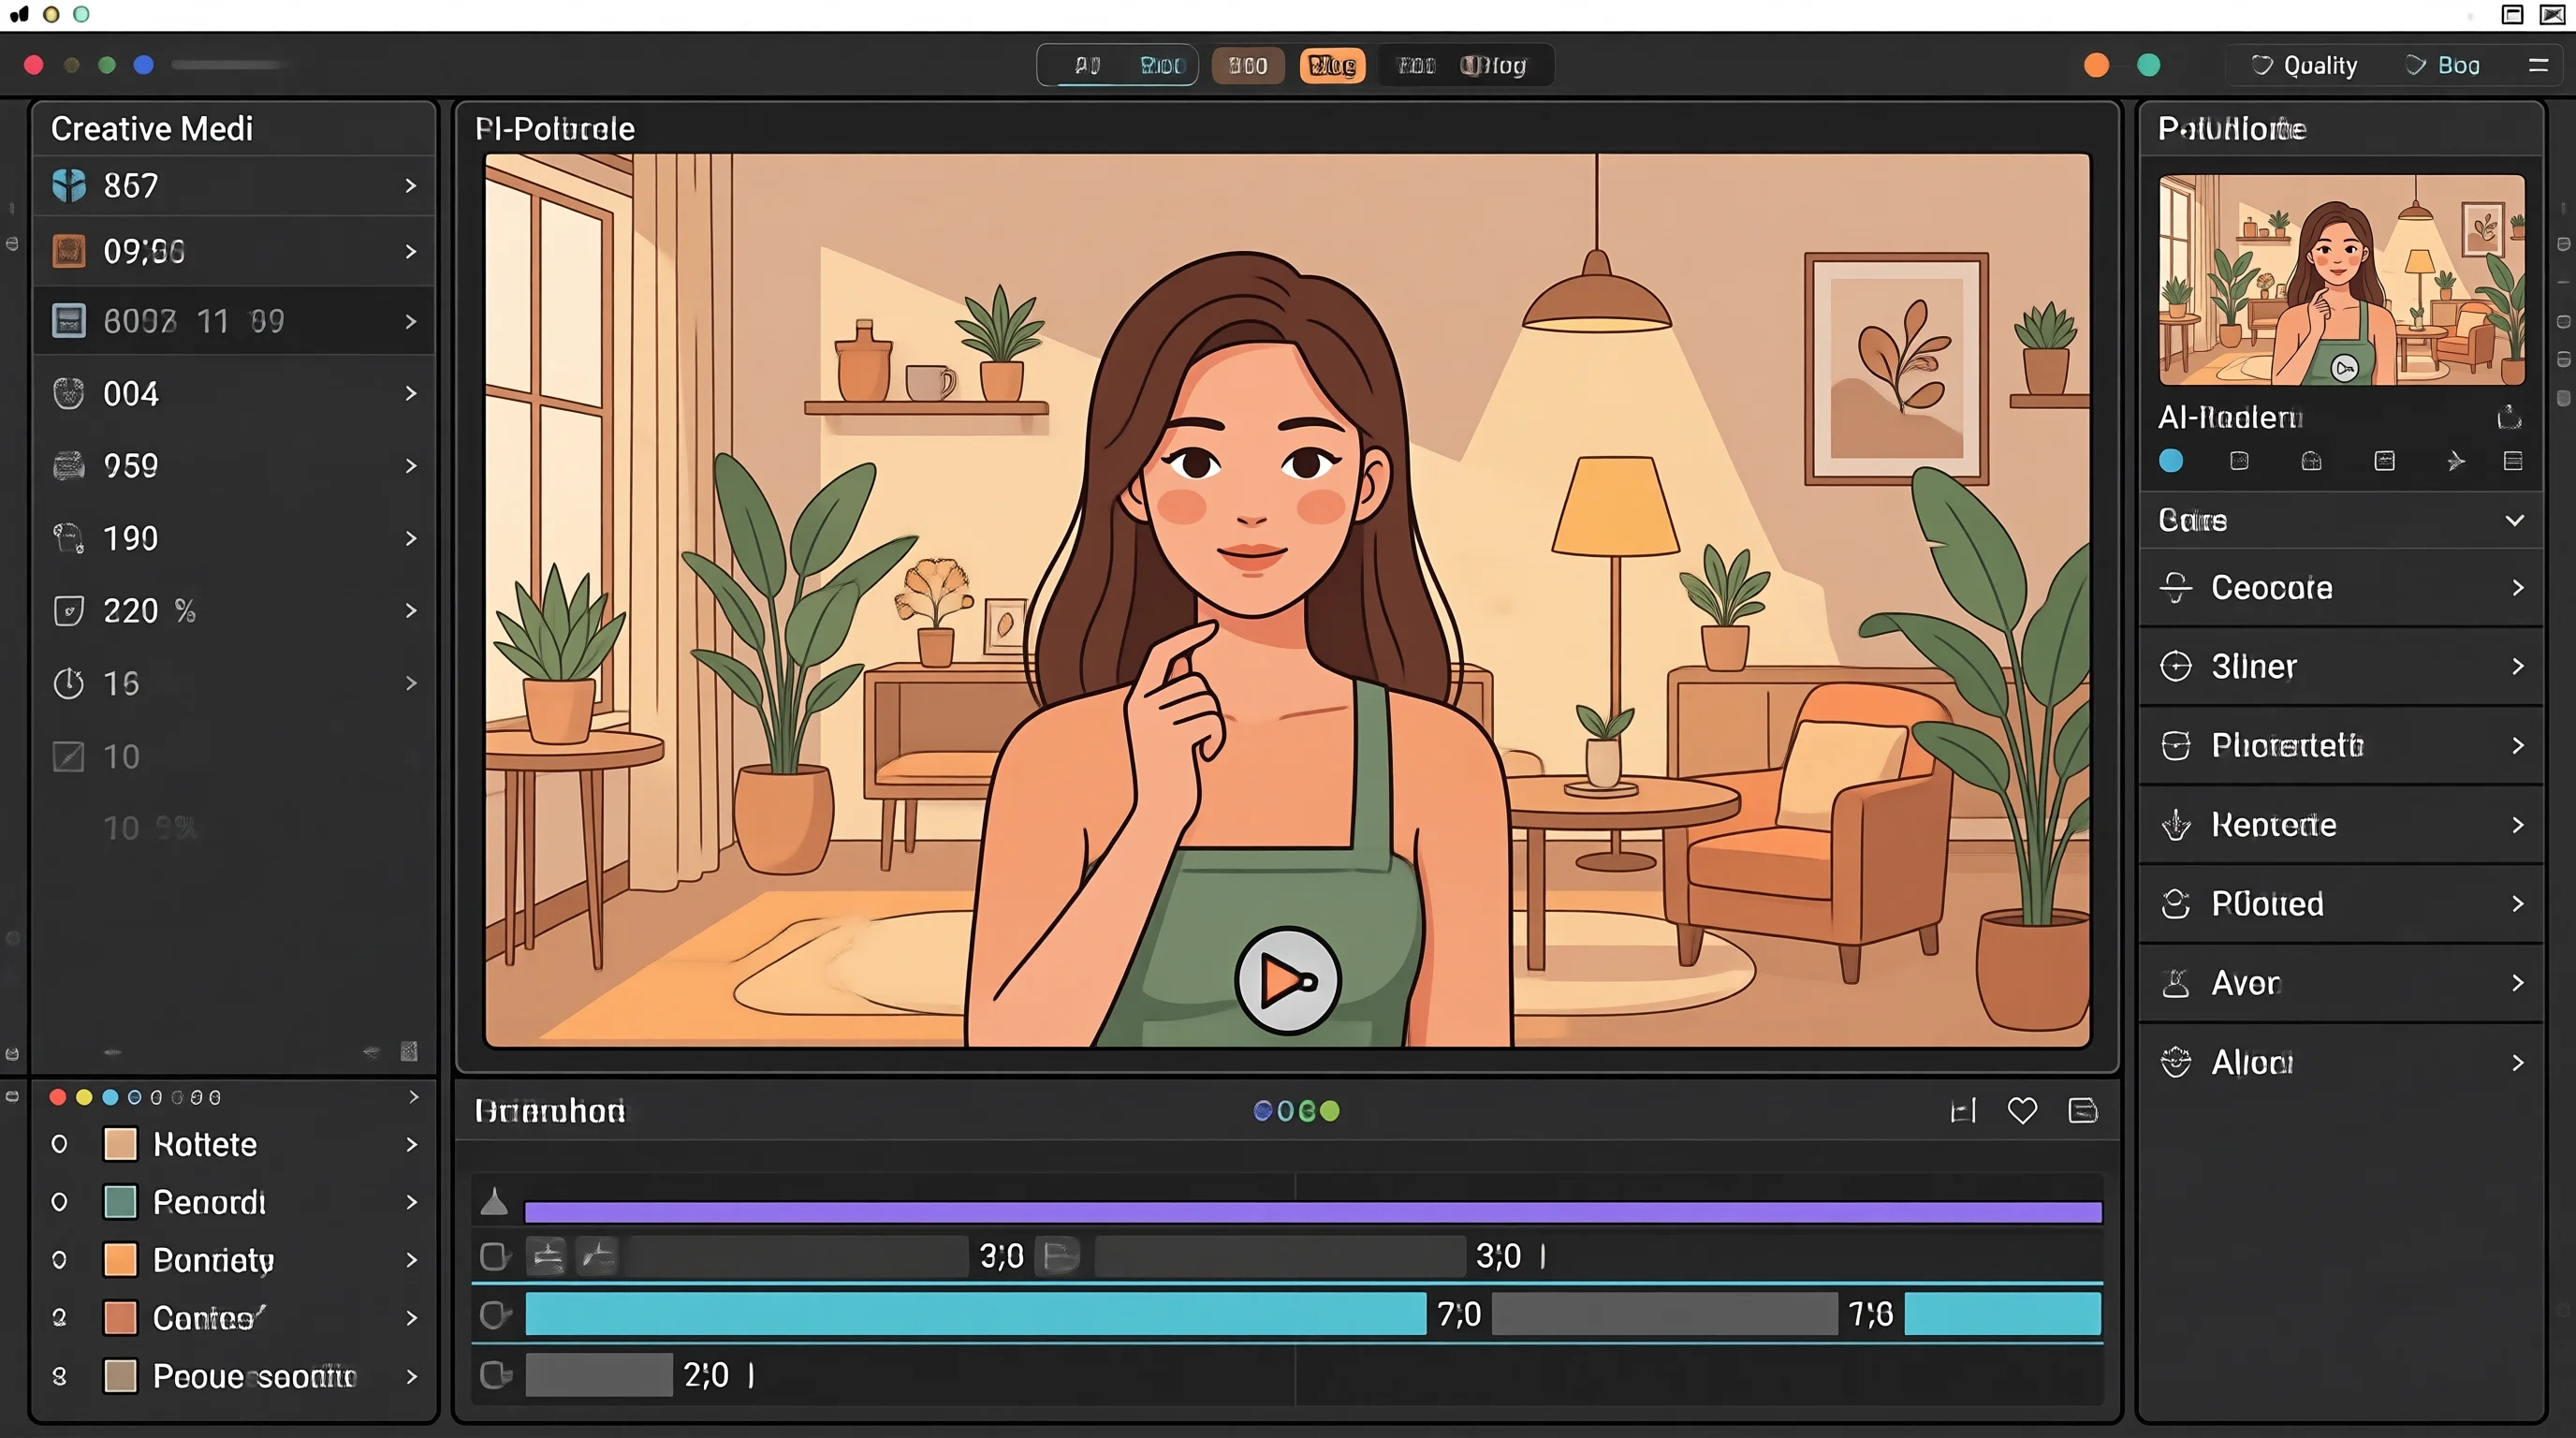Click the orange icon next to 09:36
The height and width of the screenshot is (1438, 2576).
69,251
